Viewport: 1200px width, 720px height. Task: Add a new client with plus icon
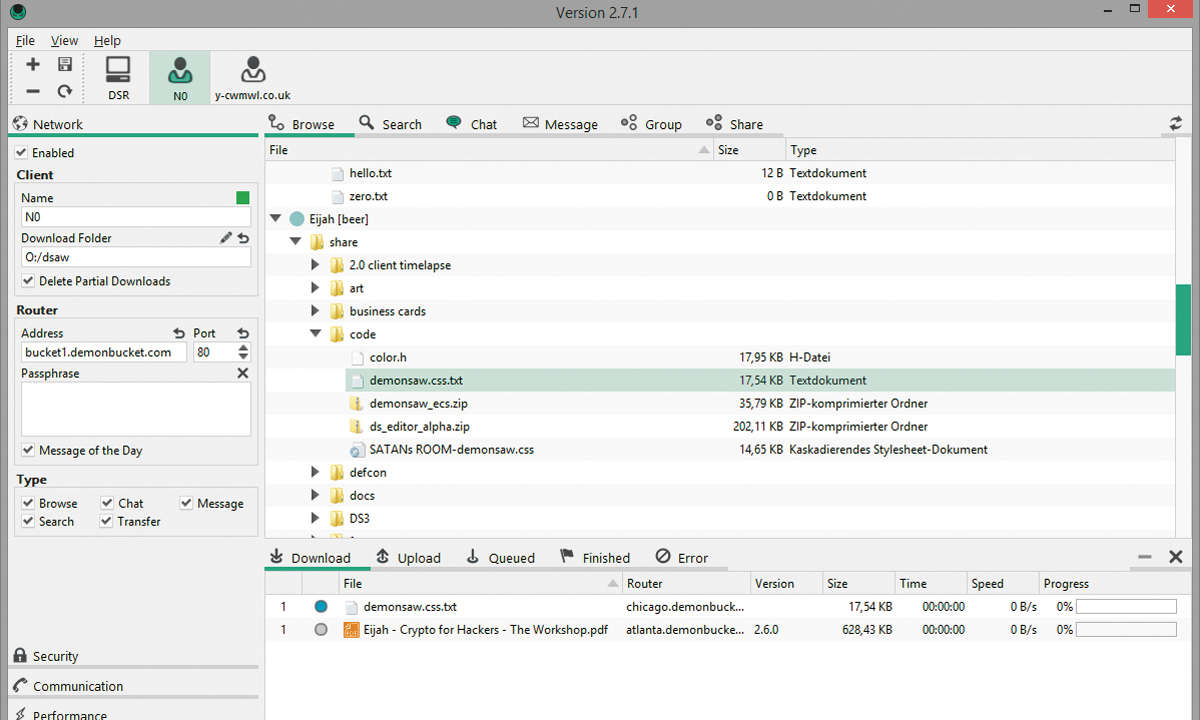tap(33, 65)
